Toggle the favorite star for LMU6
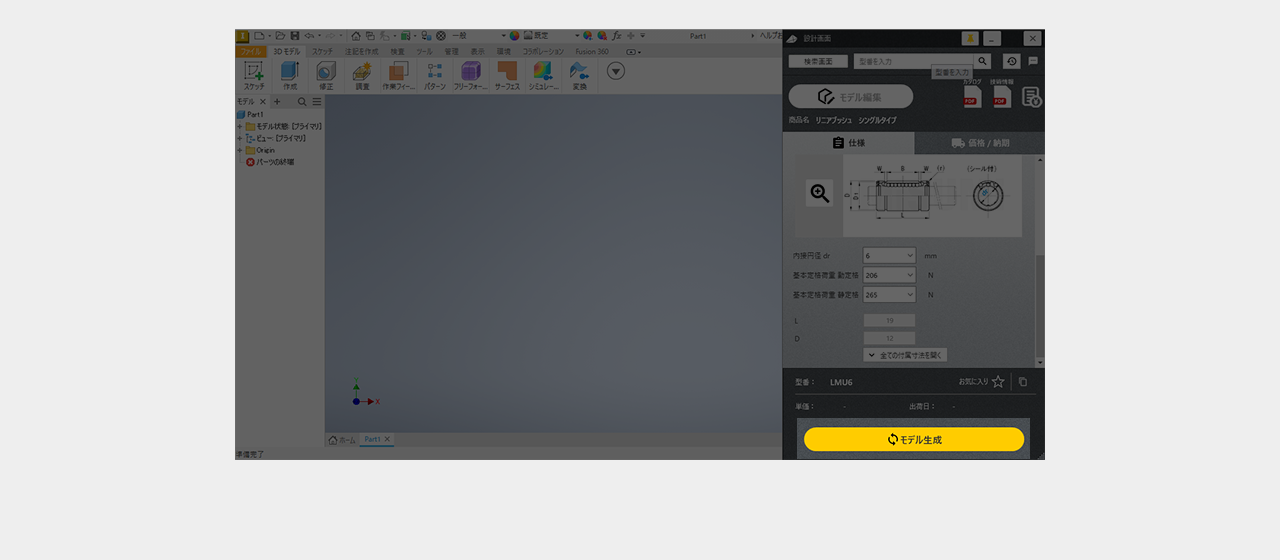The width and height of the screenshot is (1280, 560). [x=998, y=381]
